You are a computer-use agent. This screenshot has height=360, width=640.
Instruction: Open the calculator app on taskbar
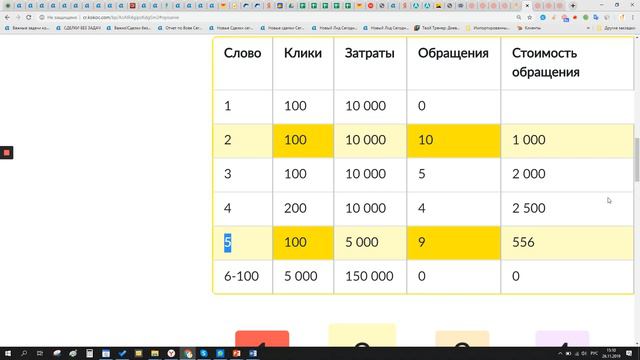pyautogui.click(x=89, y=353)
